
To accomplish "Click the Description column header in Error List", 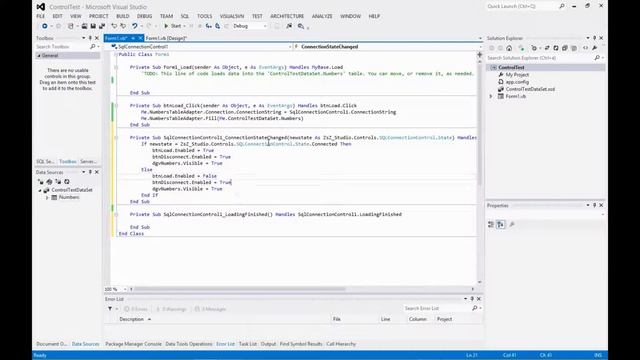I will click(131, 319).
